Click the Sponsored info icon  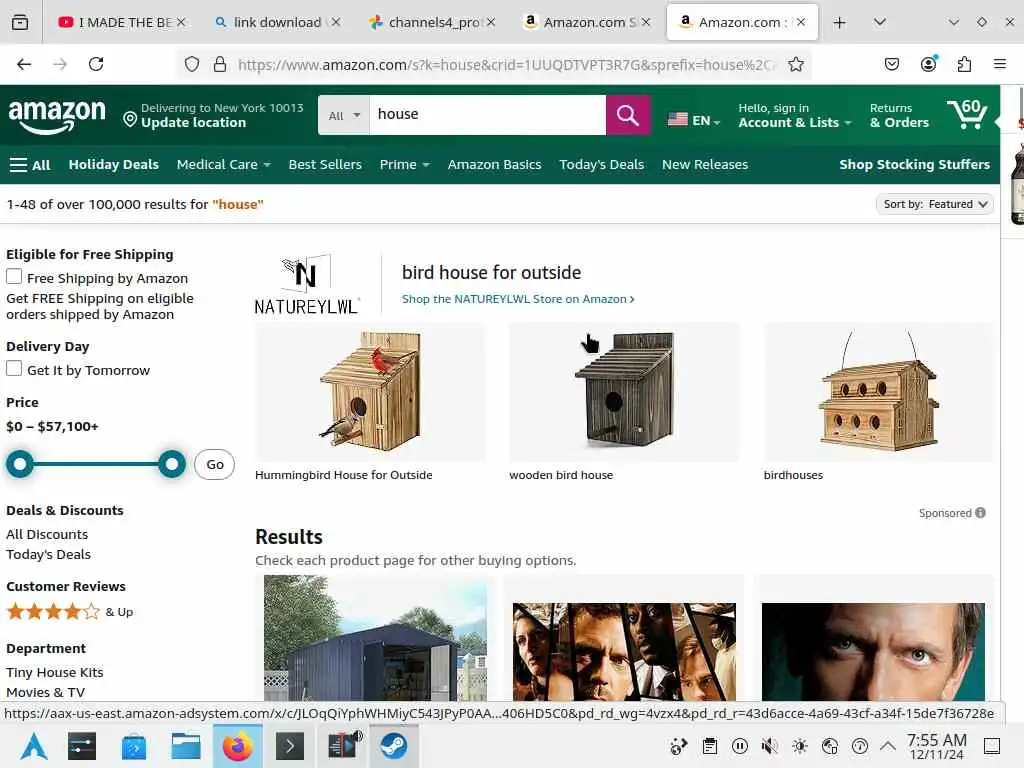point(980,513)
